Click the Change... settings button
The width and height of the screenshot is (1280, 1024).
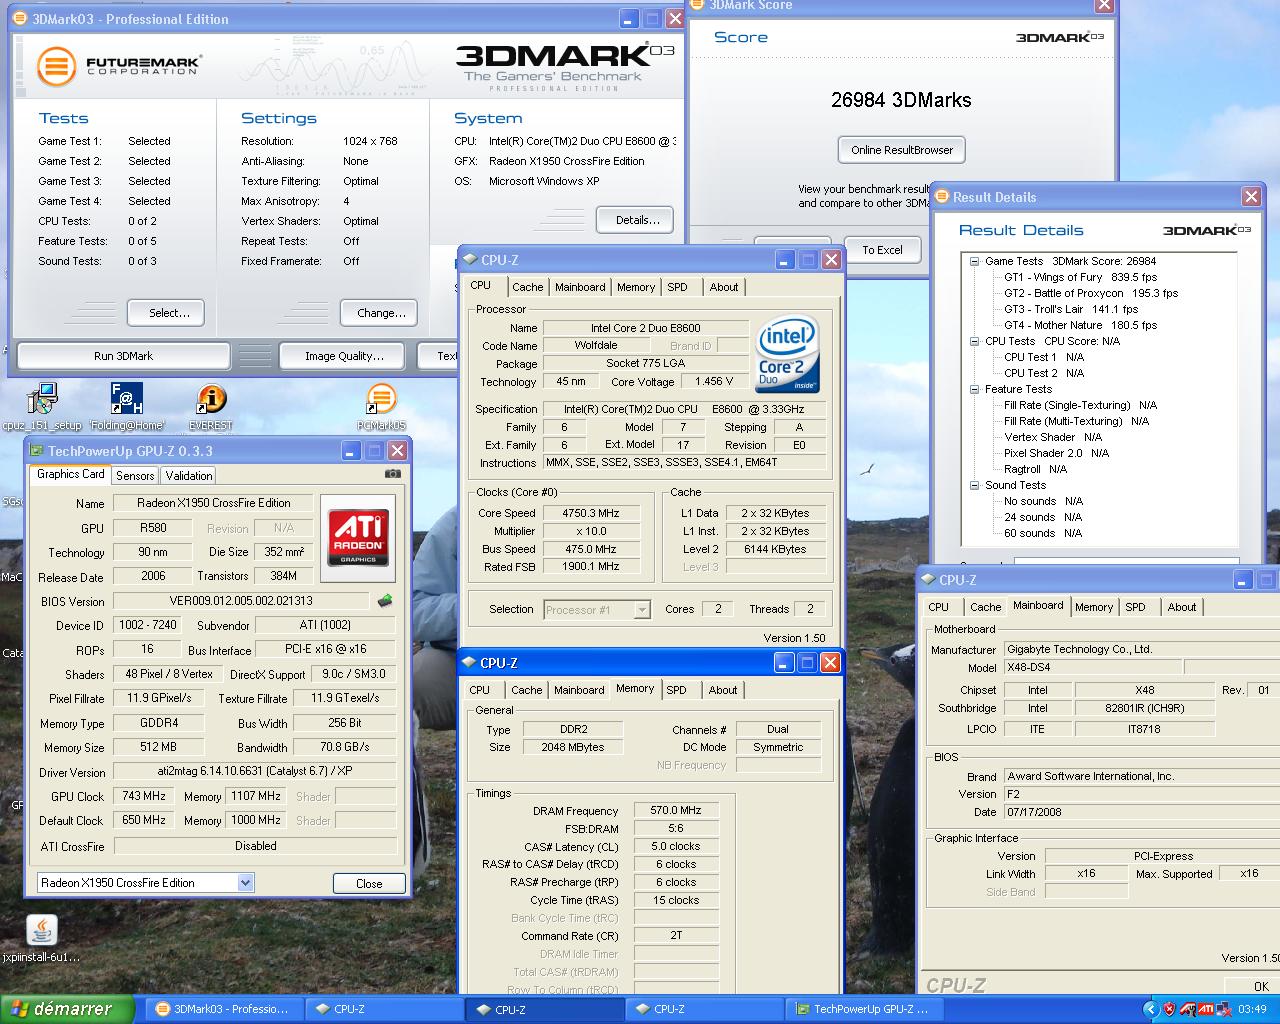(x=381, y=313)
